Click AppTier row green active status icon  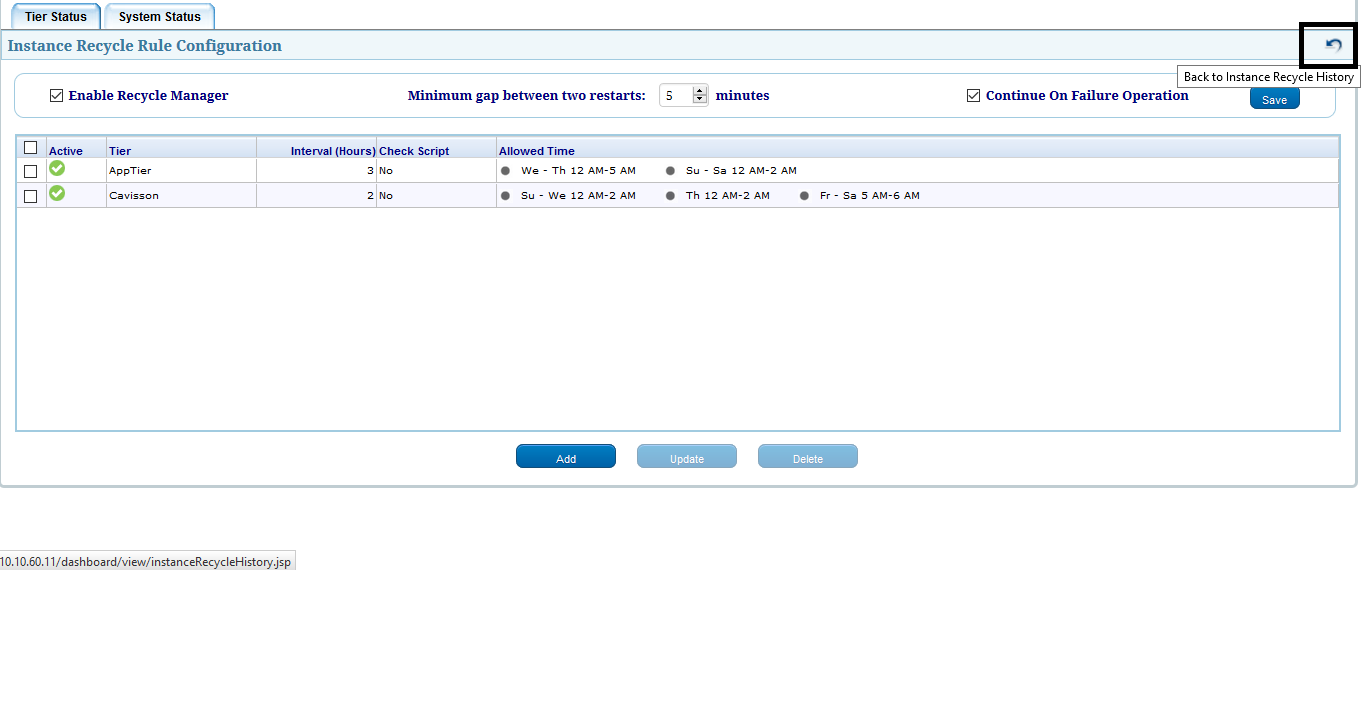click(57, 168)
